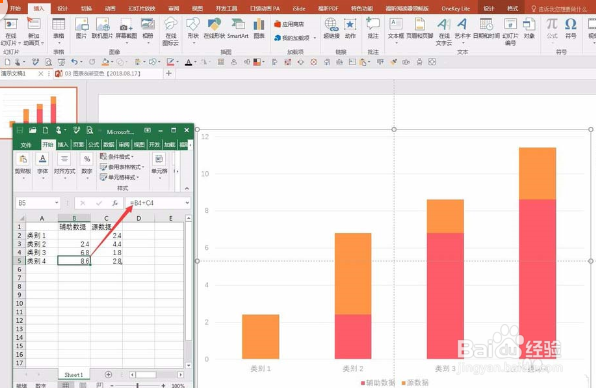This screenshot has height=388, width=596.
Task: Click the Excel vertical scrollbar up arrow
Action: click(x=188, y=218)
